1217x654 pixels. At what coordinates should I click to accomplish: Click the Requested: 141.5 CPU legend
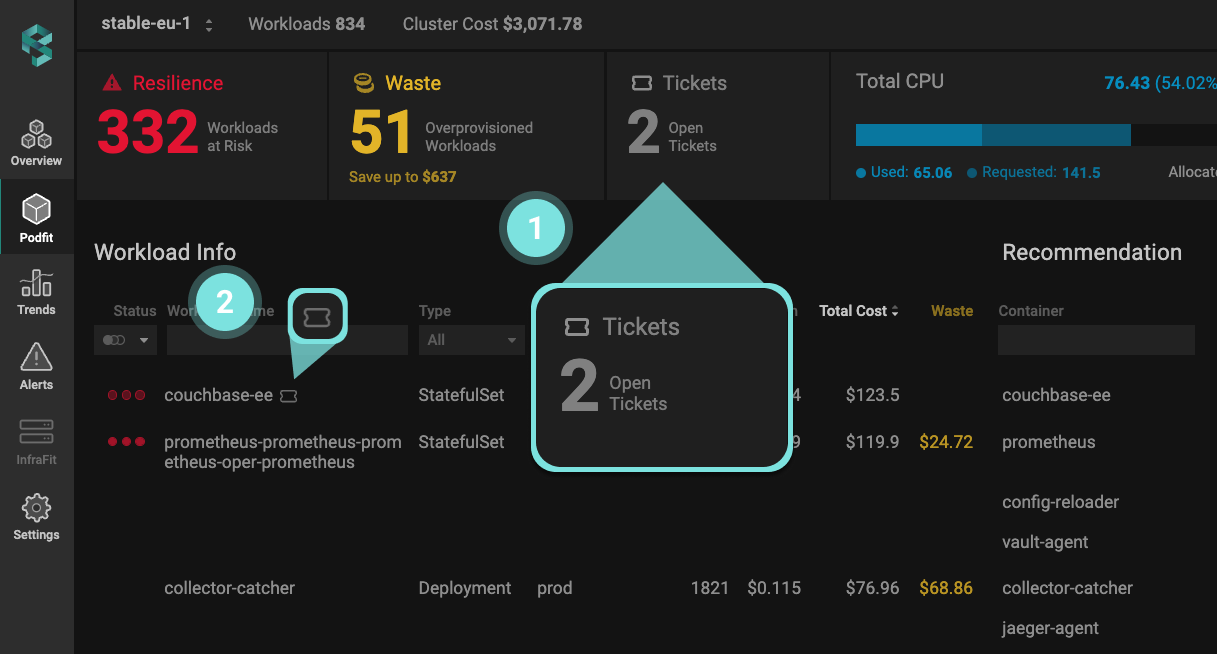(1034, 172)
